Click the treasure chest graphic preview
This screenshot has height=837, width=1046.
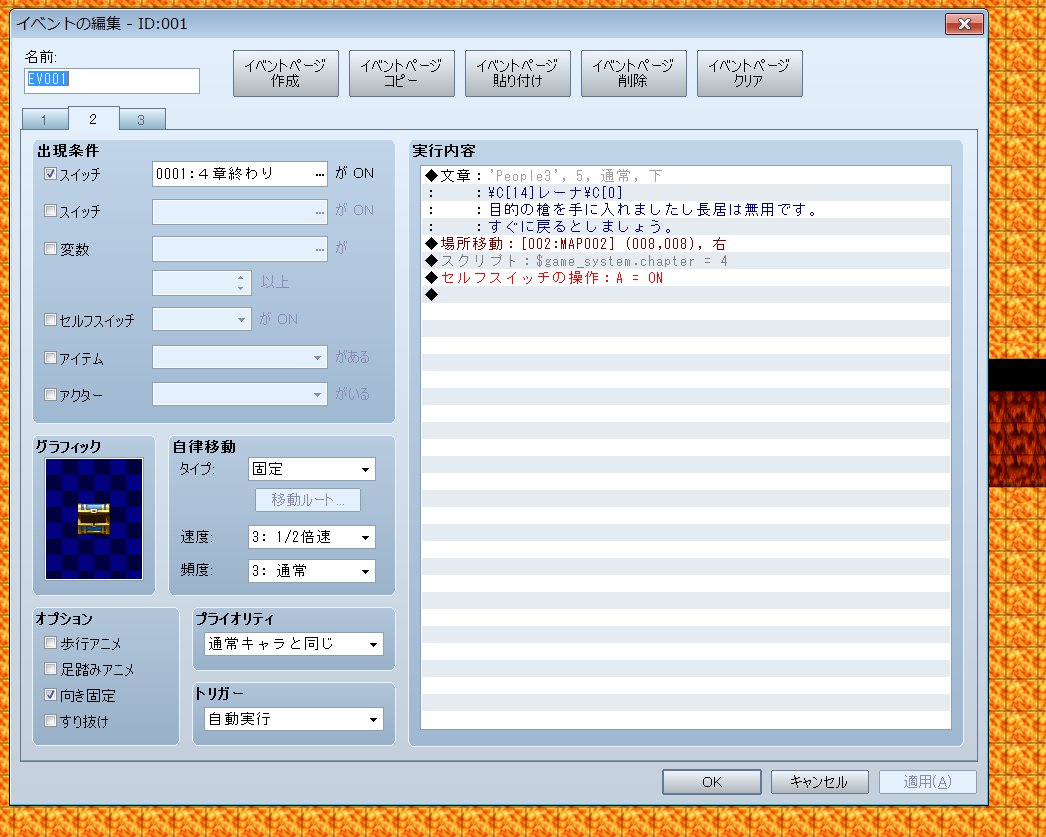click(x=94, y=519)
